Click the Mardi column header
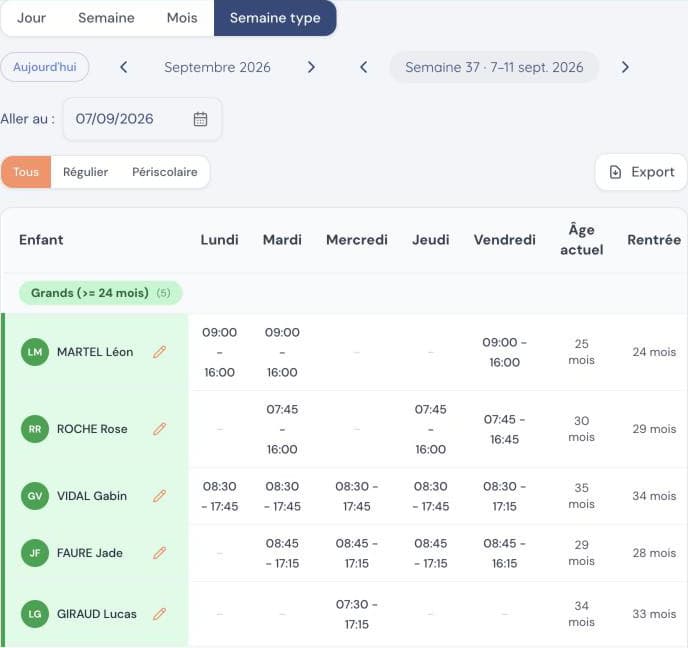The image size is (688, 648). click(282, 240)
